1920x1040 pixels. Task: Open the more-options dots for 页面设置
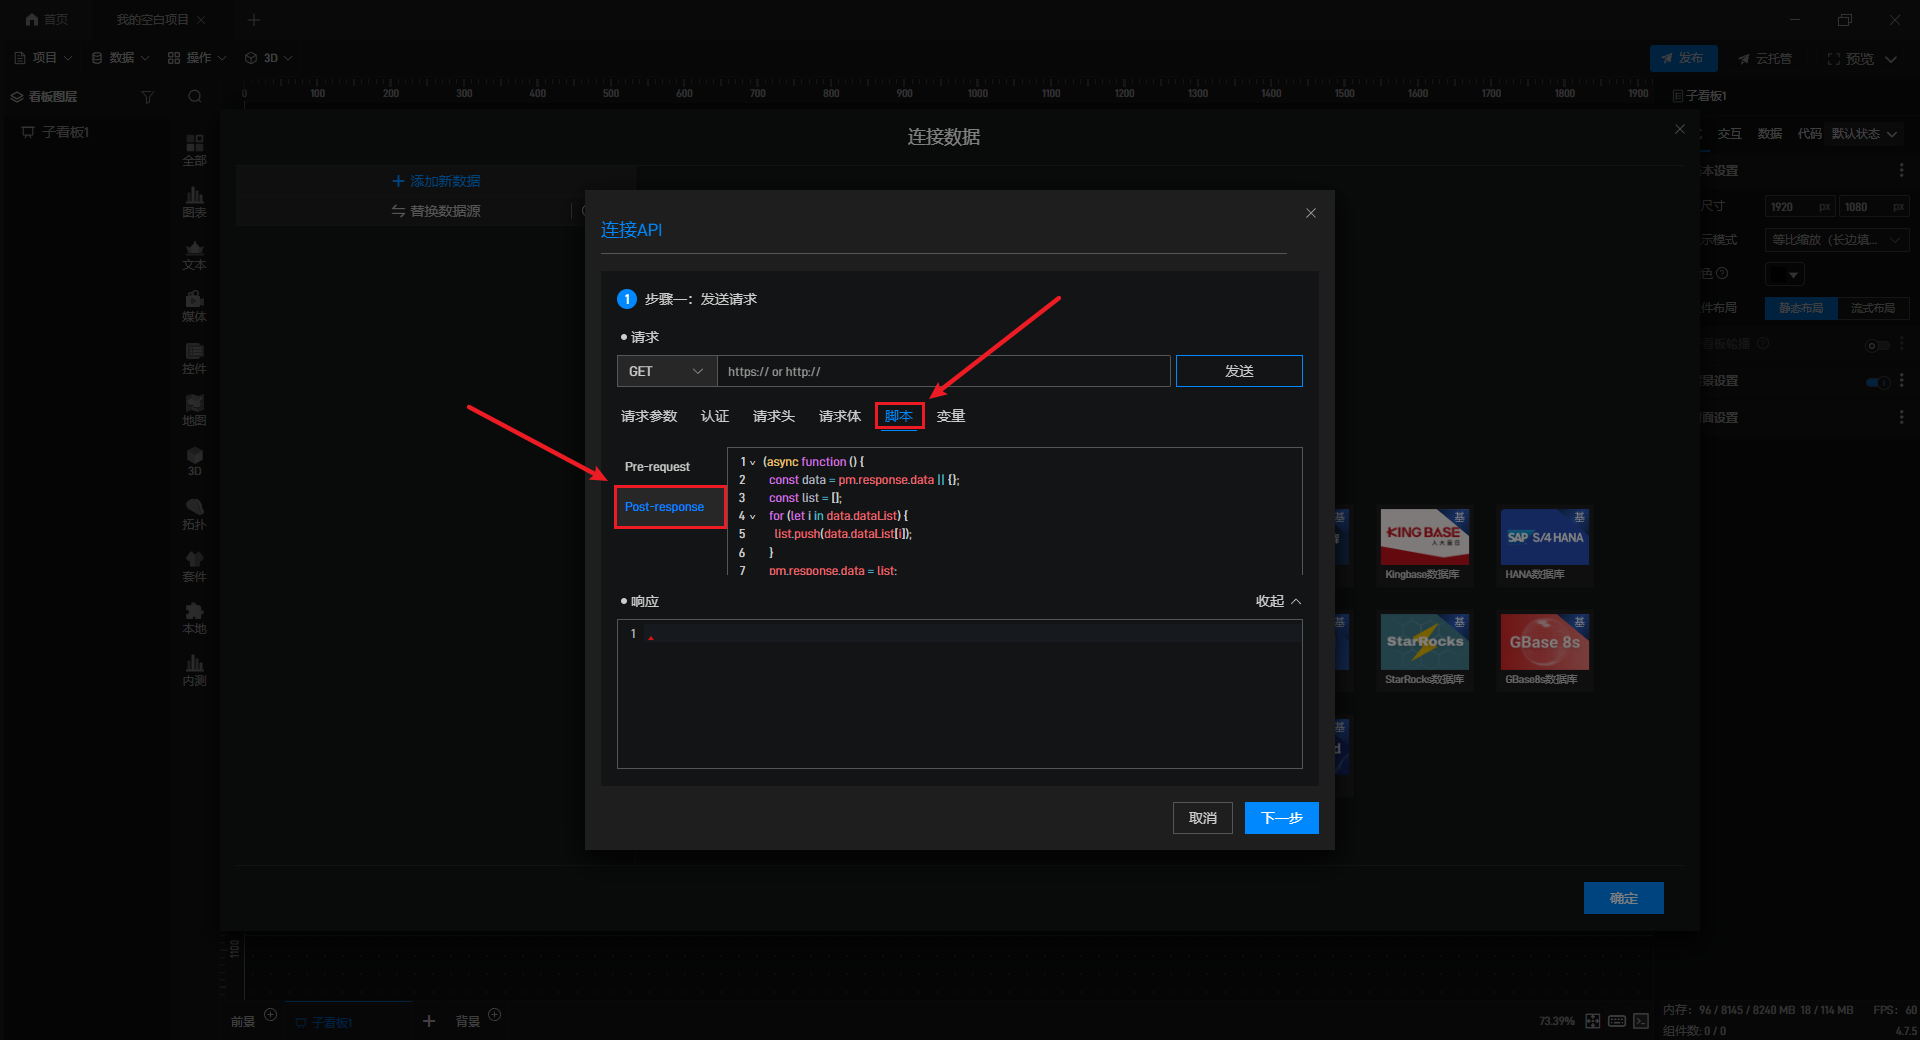(x=1901, y=417)
